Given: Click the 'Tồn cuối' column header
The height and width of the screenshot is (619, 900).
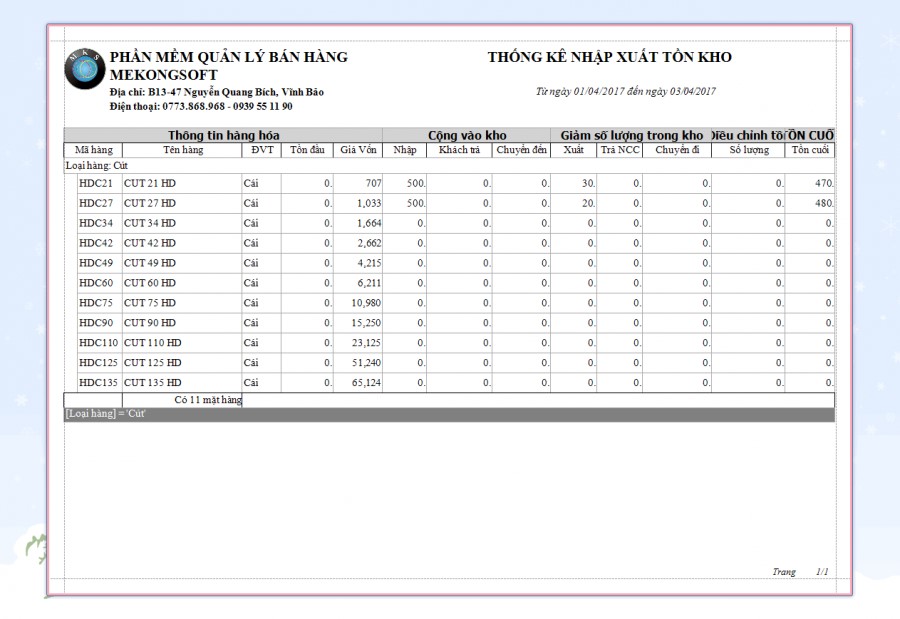Looking at the screenshot, I should [x=810, y=150].
